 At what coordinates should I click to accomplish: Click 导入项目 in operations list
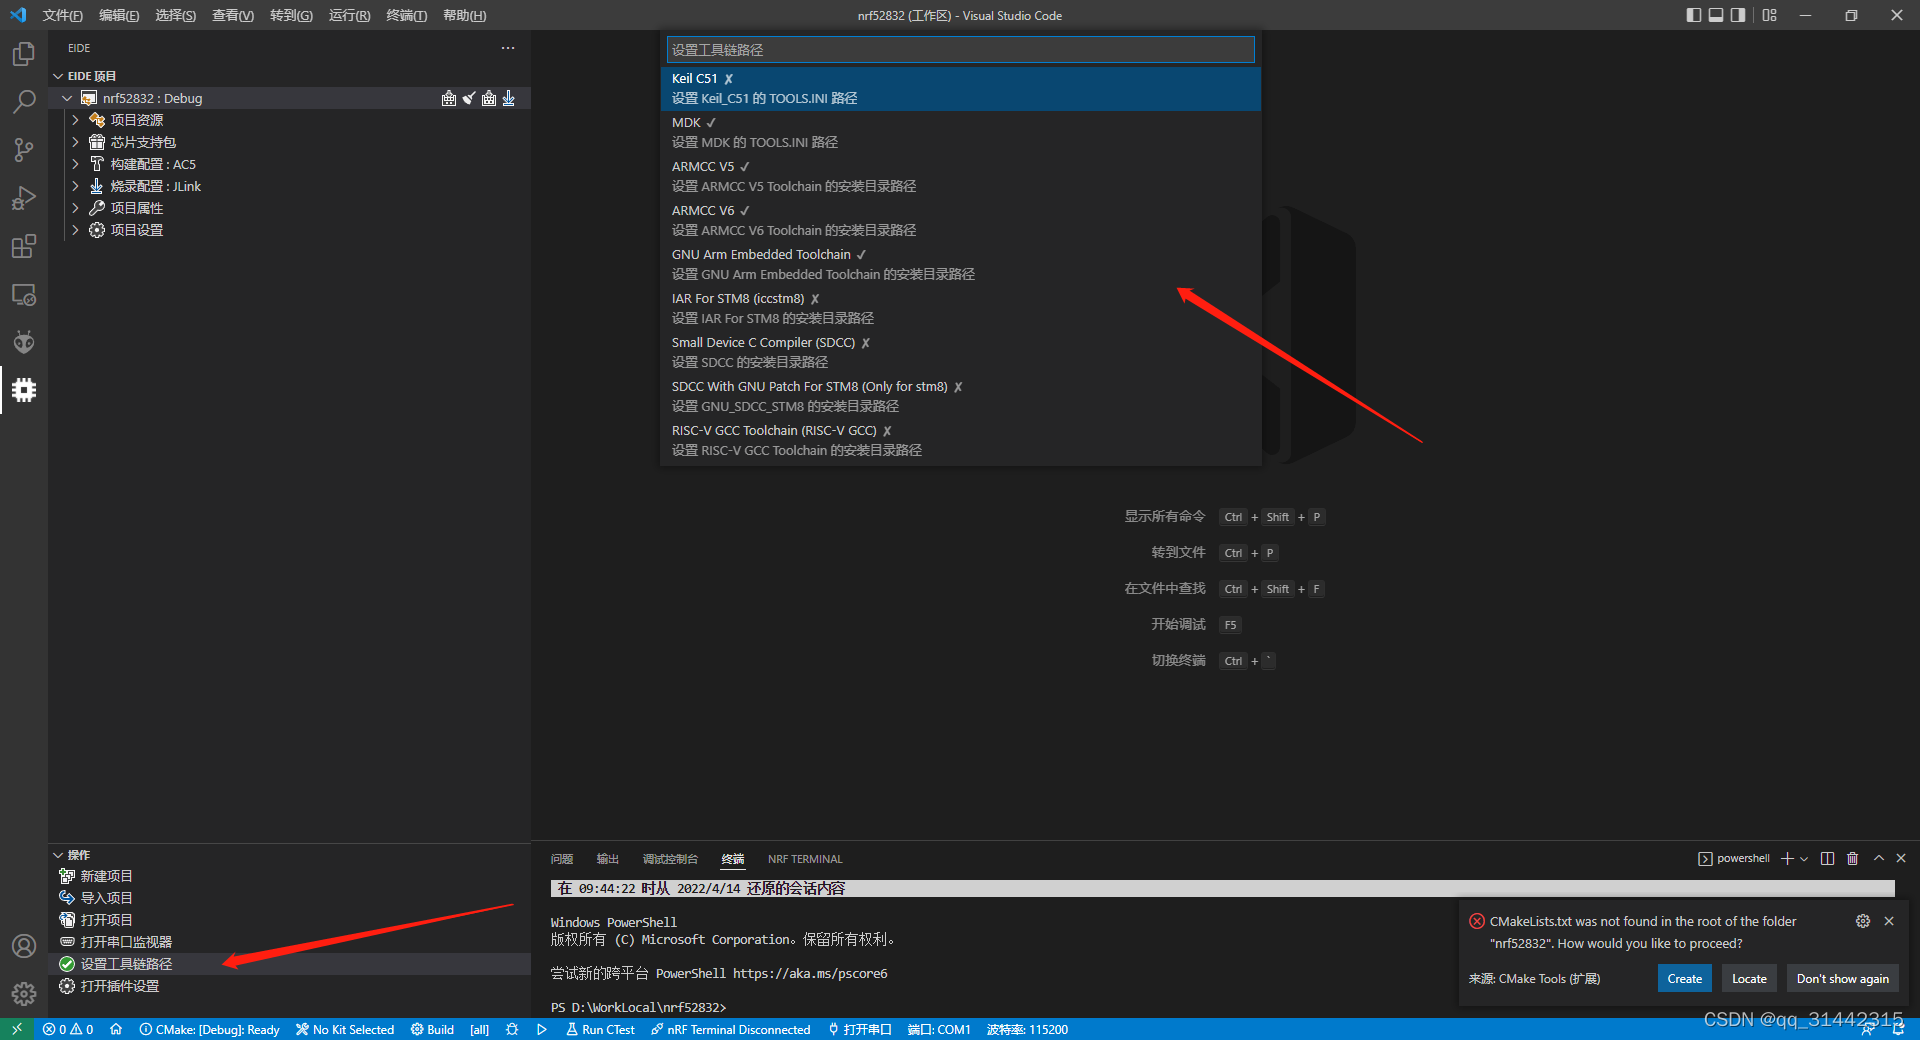(x=106, y=898)
